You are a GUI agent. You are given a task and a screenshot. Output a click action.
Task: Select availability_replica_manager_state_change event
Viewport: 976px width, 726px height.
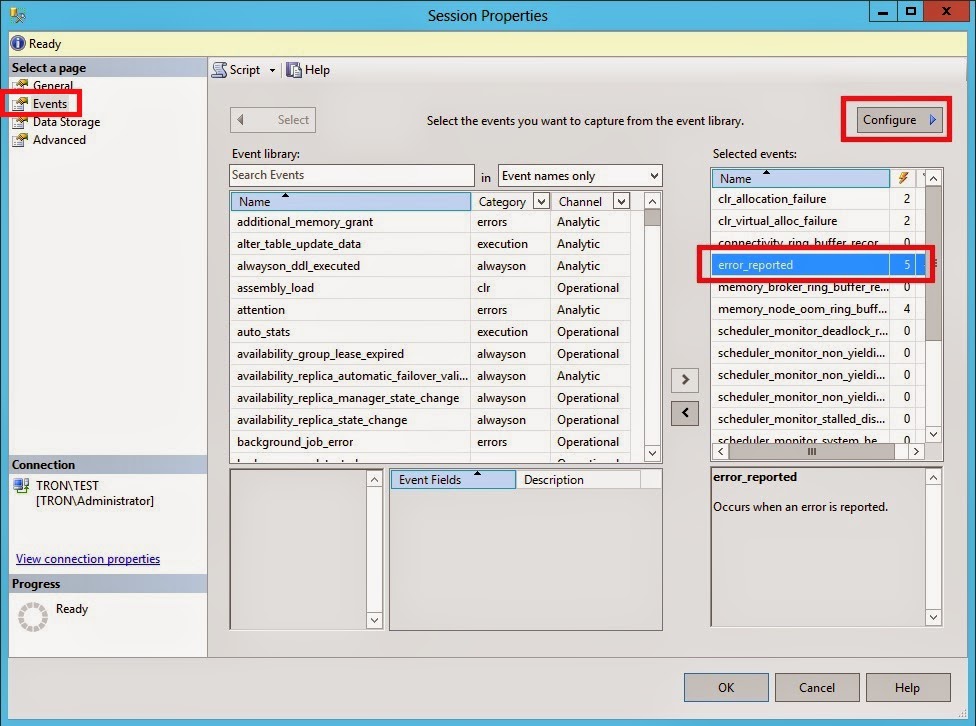point(430,398)
